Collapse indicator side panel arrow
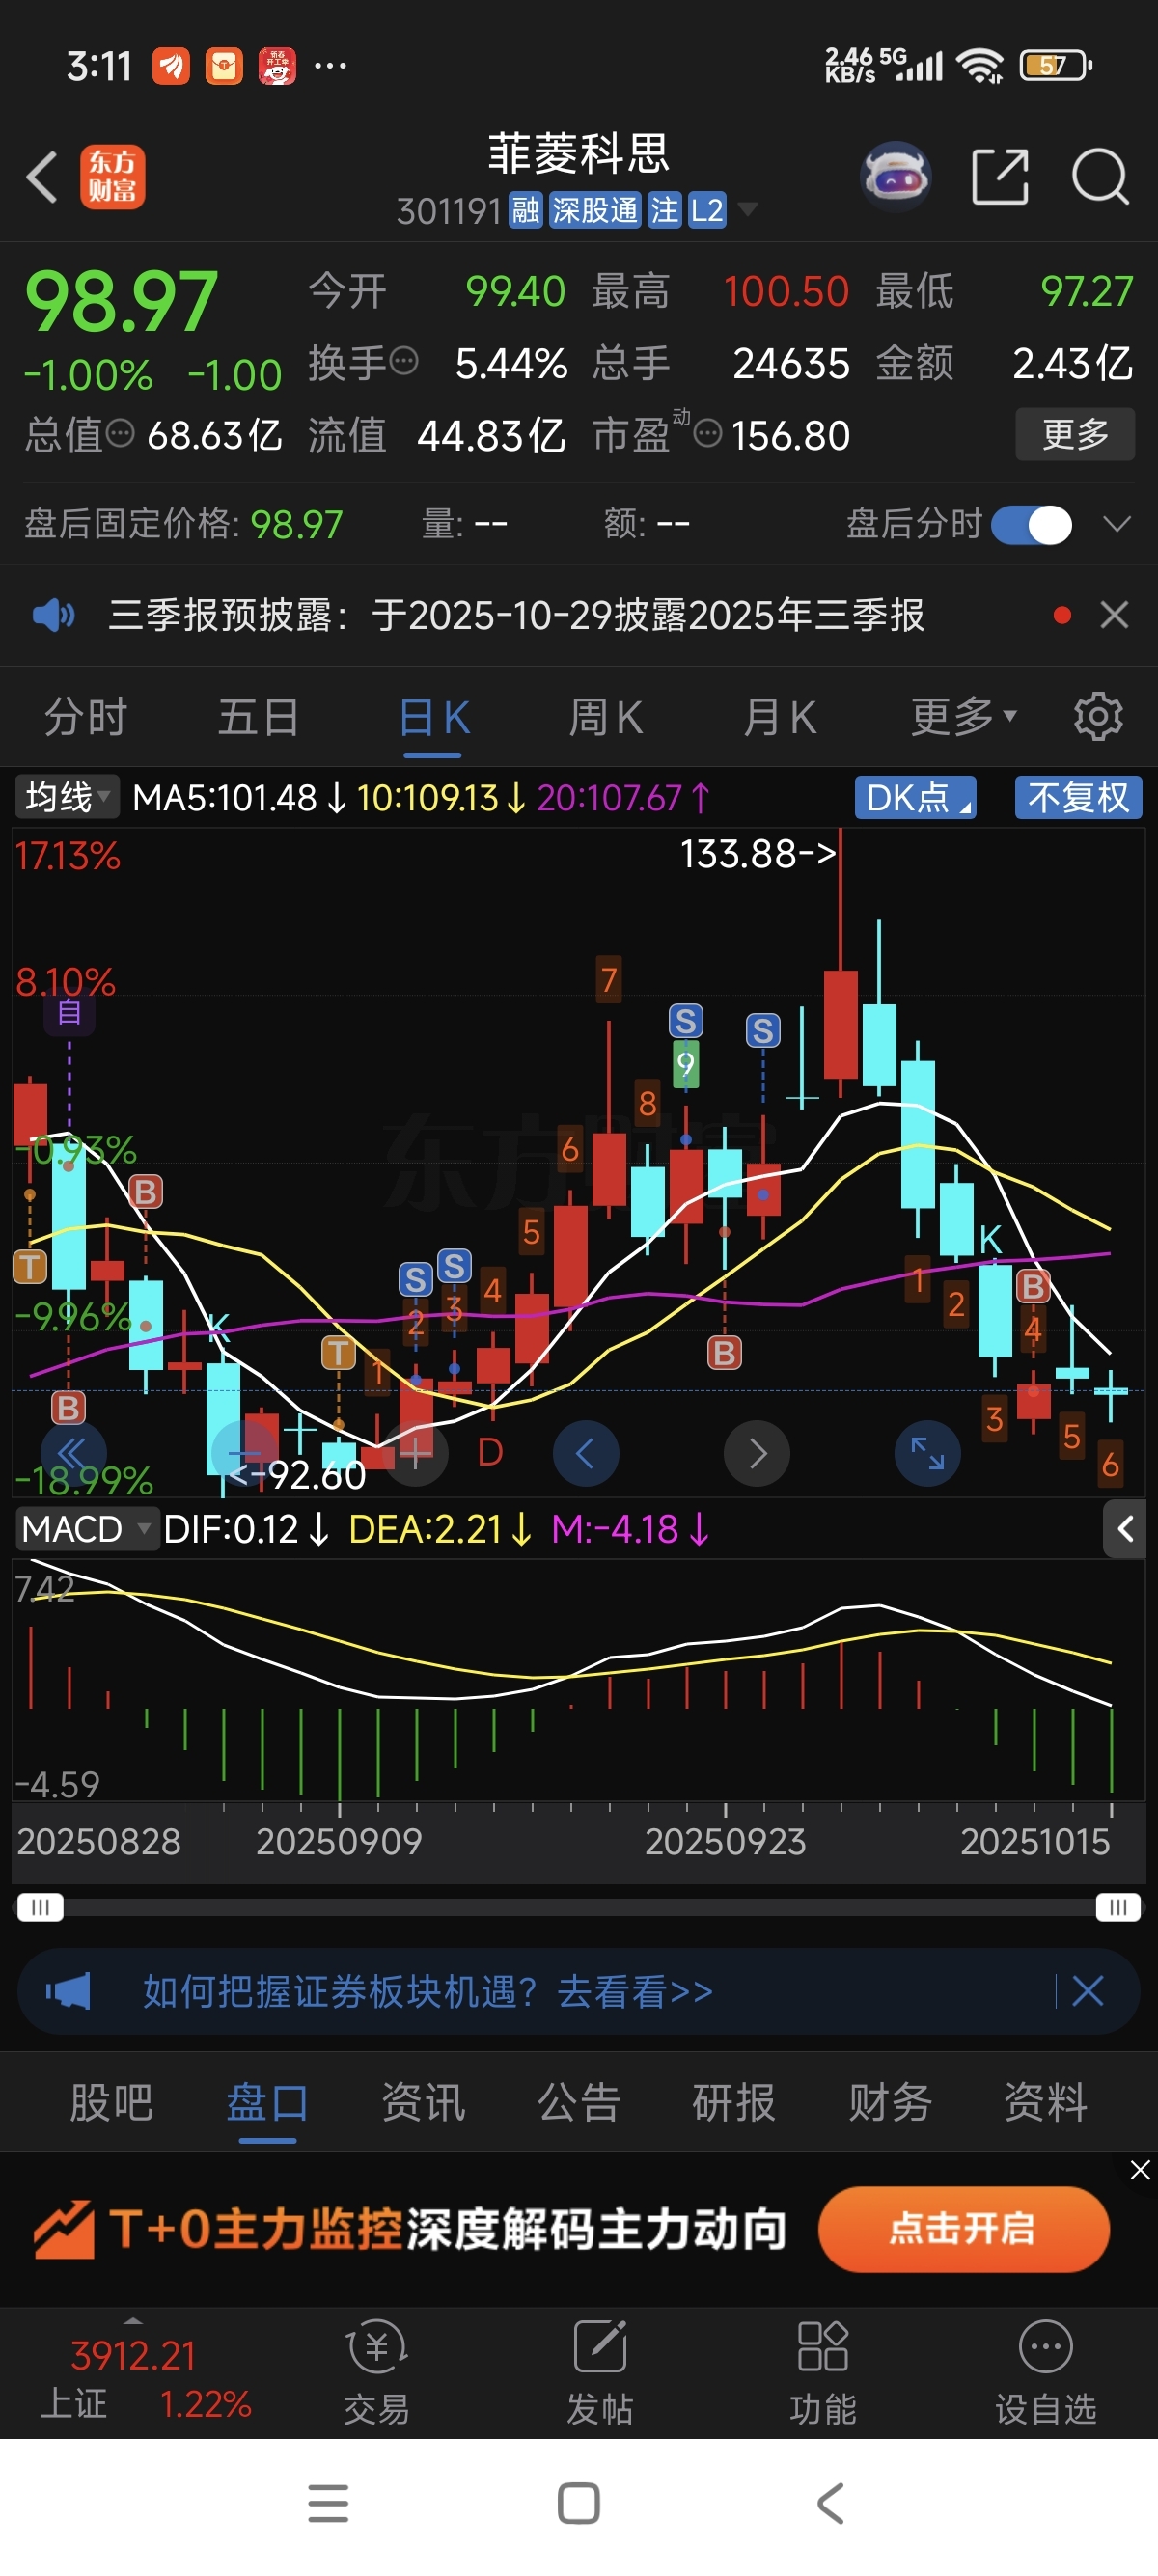1158x2576 pixels. (1125, 1529)
